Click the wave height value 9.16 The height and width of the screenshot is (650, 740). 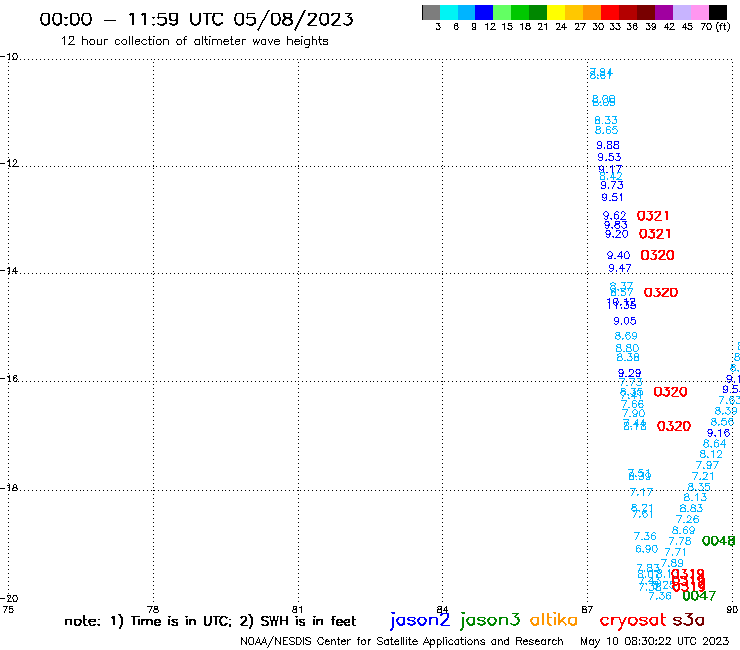tap(718, 433)
